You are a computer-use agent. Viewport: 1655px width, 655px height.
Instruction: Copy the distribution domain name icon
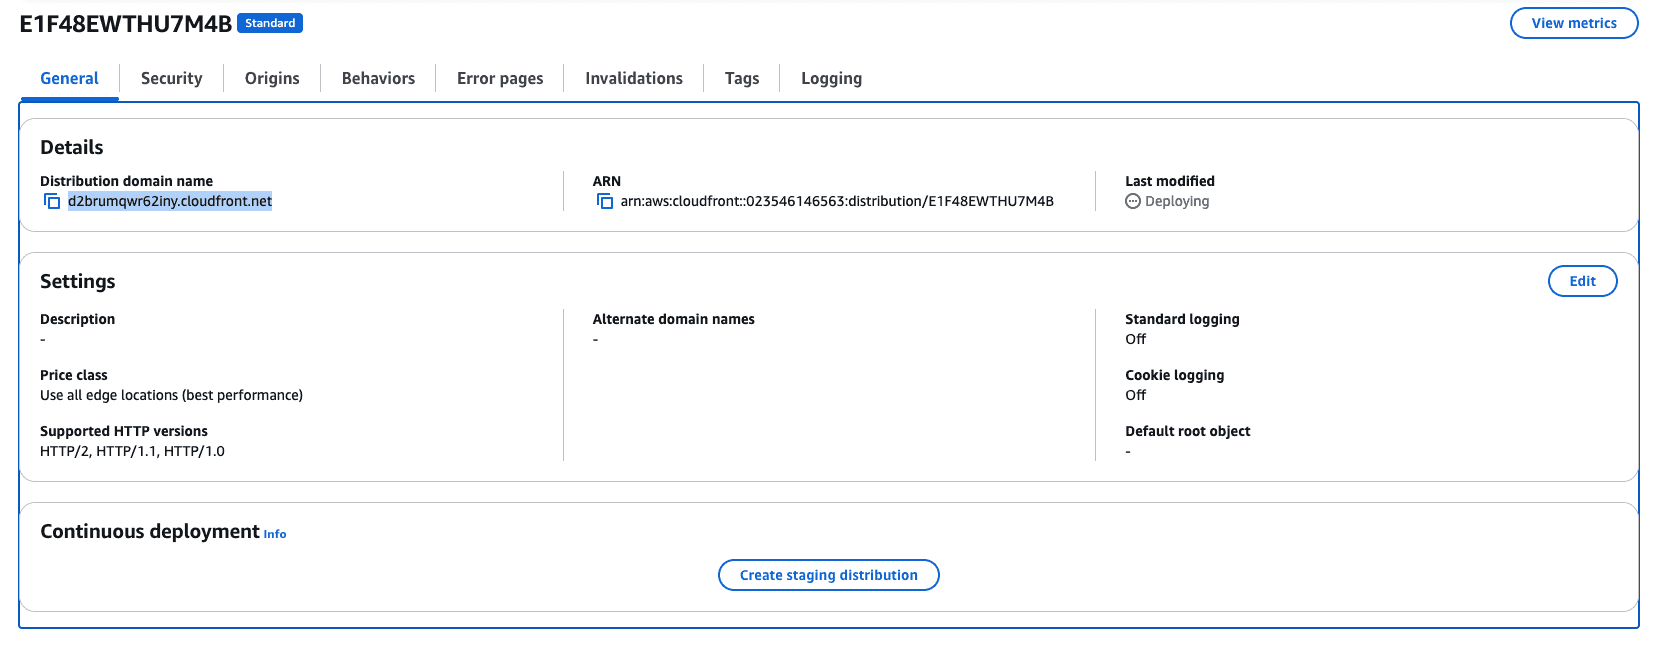[52, 201]
